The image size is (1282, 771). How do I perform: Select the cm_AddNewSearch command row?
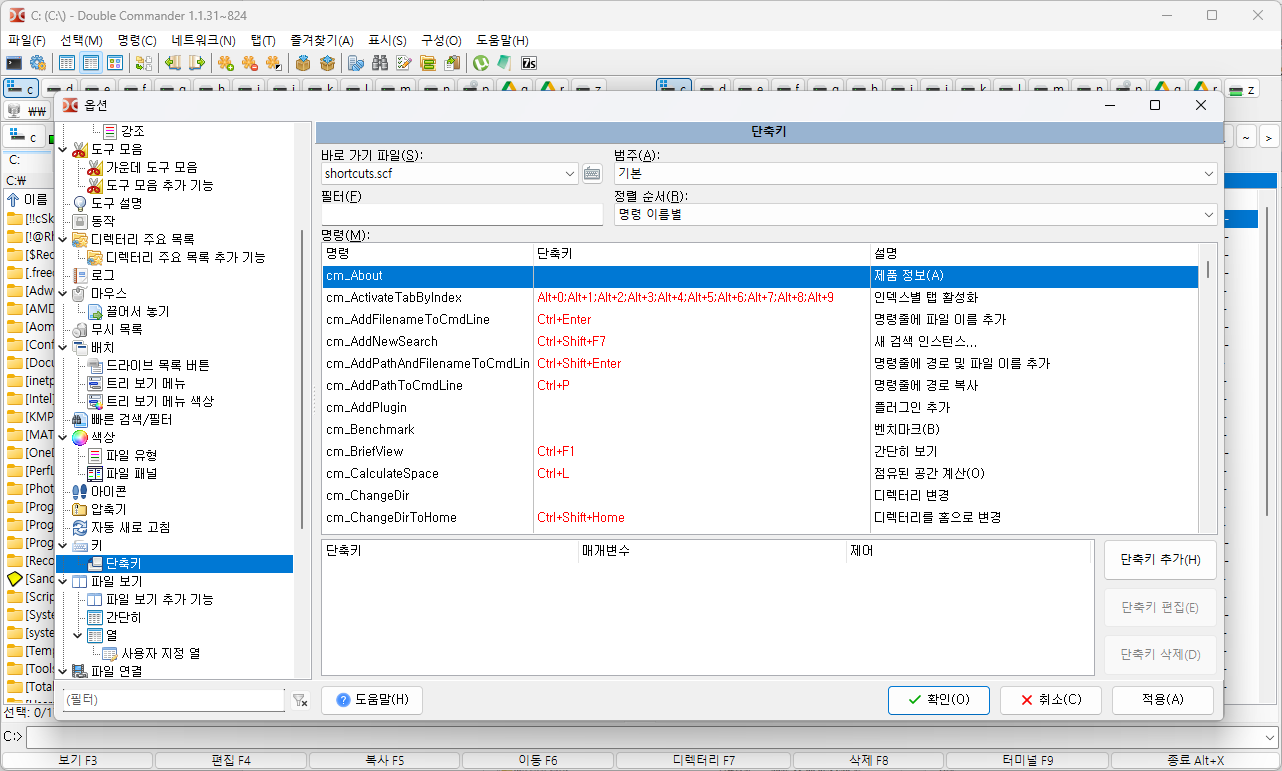(x=761, y=341)
